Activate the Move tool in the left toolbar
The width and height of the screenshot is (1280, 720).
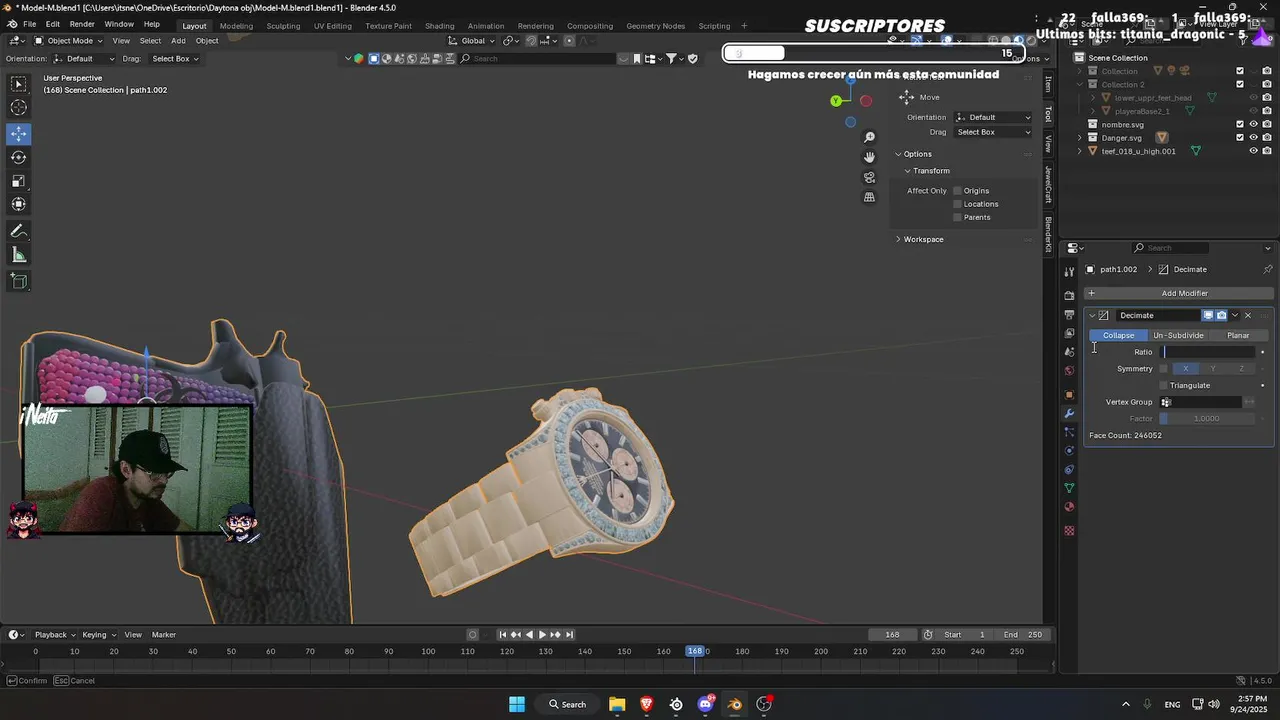[19, 133]
